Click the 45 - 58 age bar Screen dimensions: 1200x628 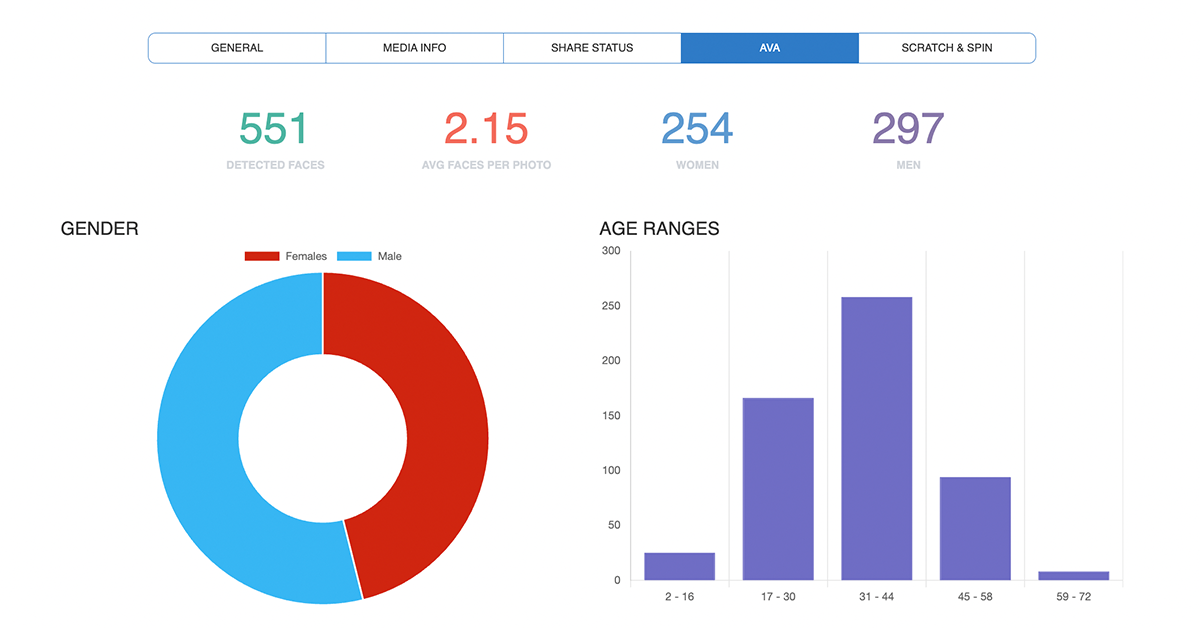click(975, 528)
